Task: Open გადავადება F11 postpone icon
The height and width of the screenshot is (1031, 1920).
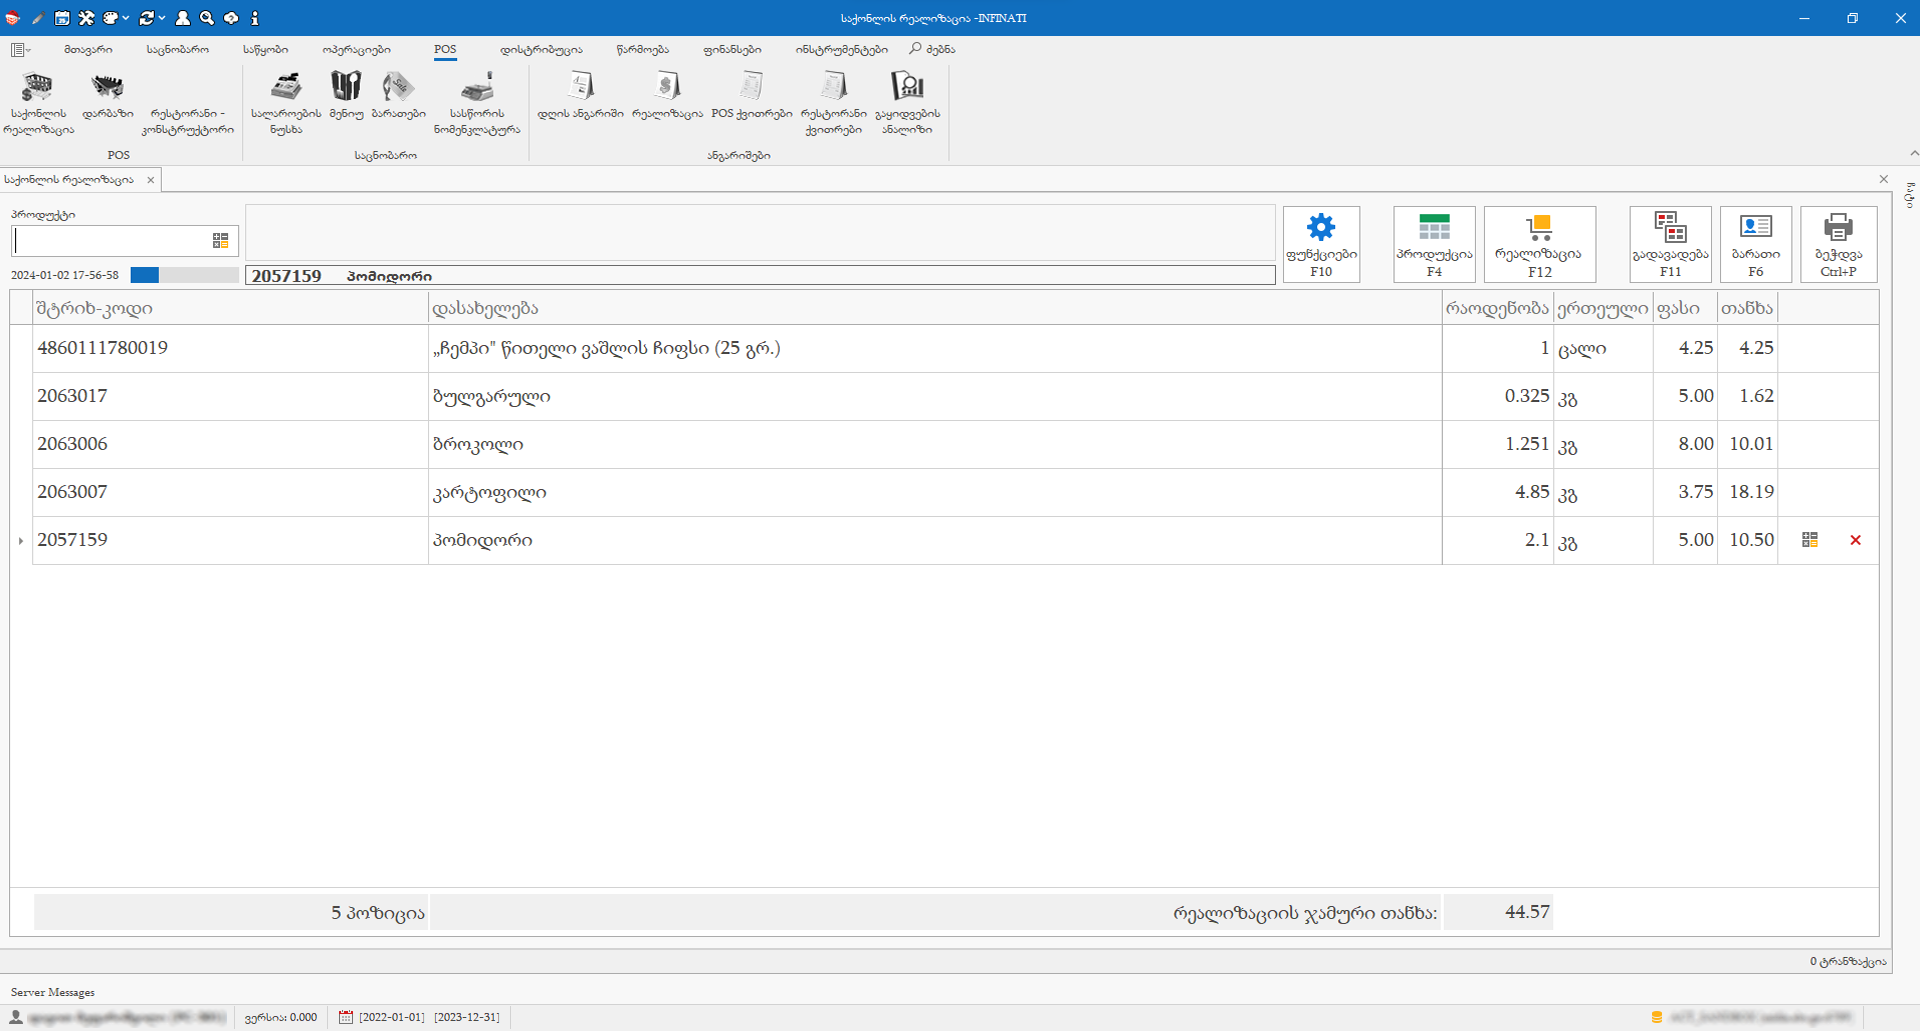Action: [x=1670, y=244]
